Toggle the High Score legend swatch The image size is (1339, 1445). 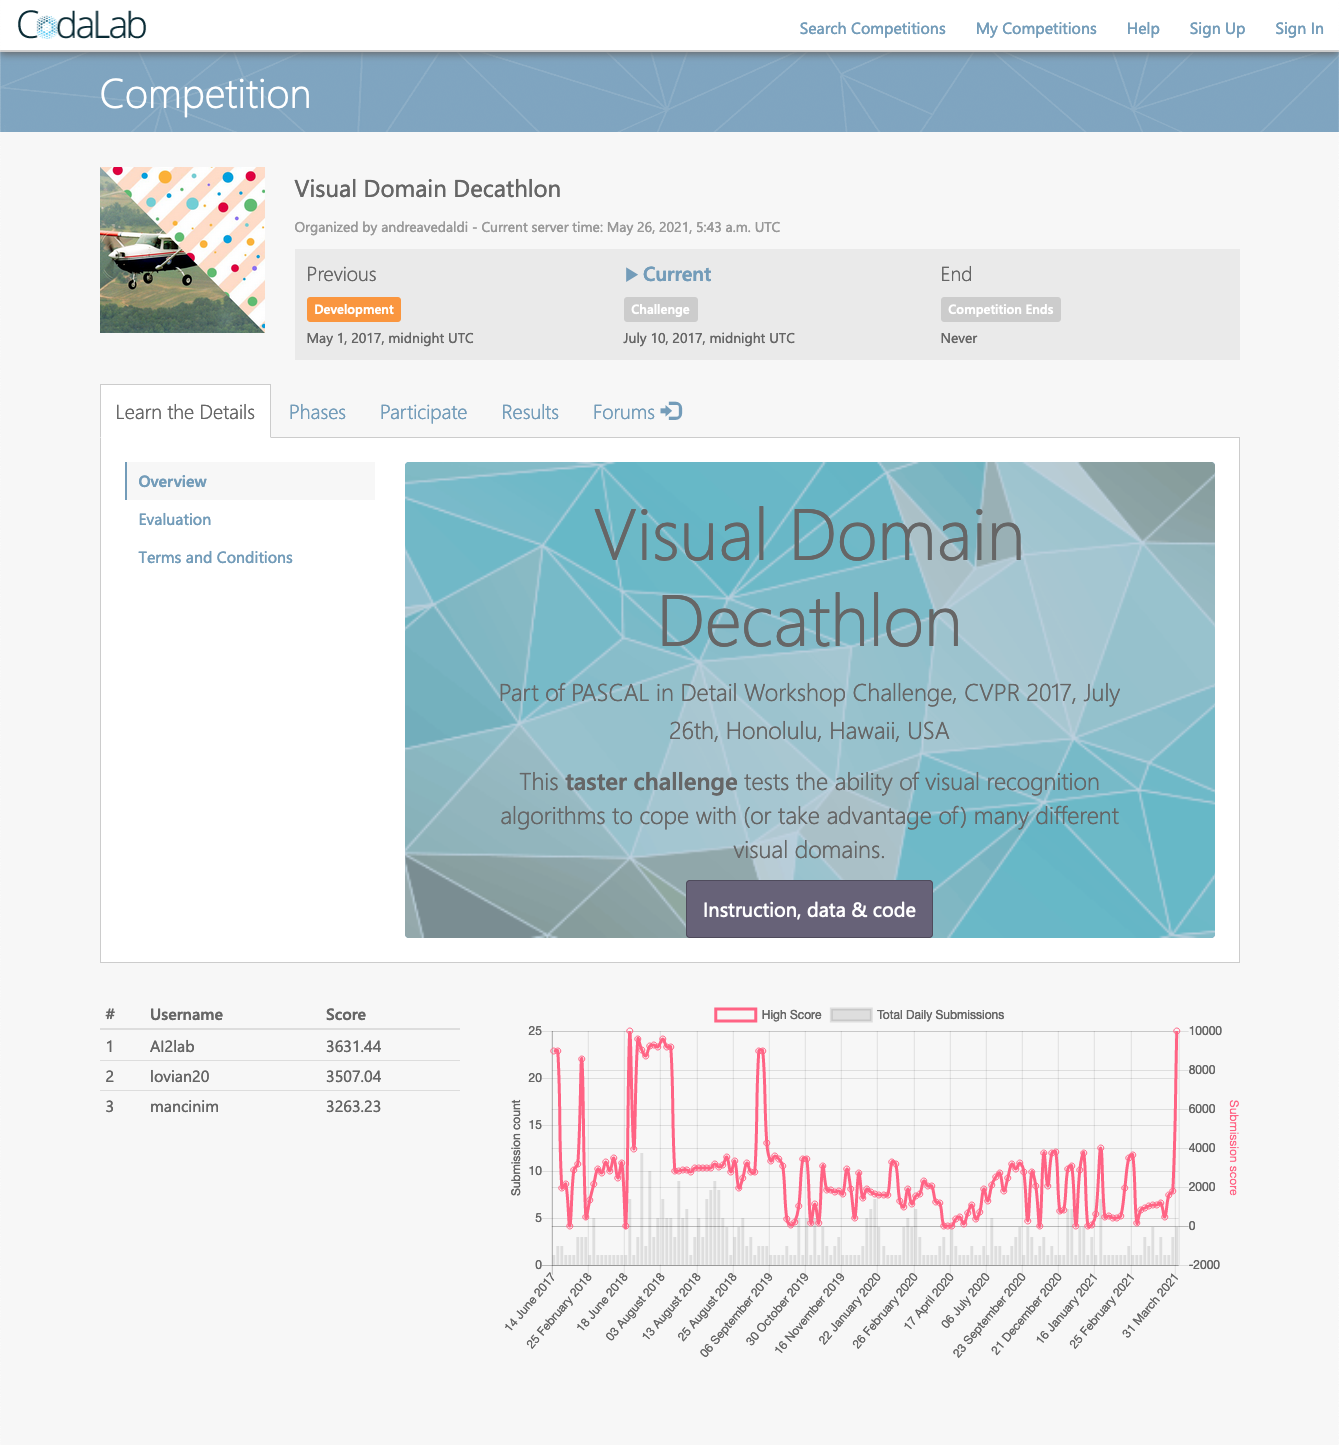pos(734,1014)
